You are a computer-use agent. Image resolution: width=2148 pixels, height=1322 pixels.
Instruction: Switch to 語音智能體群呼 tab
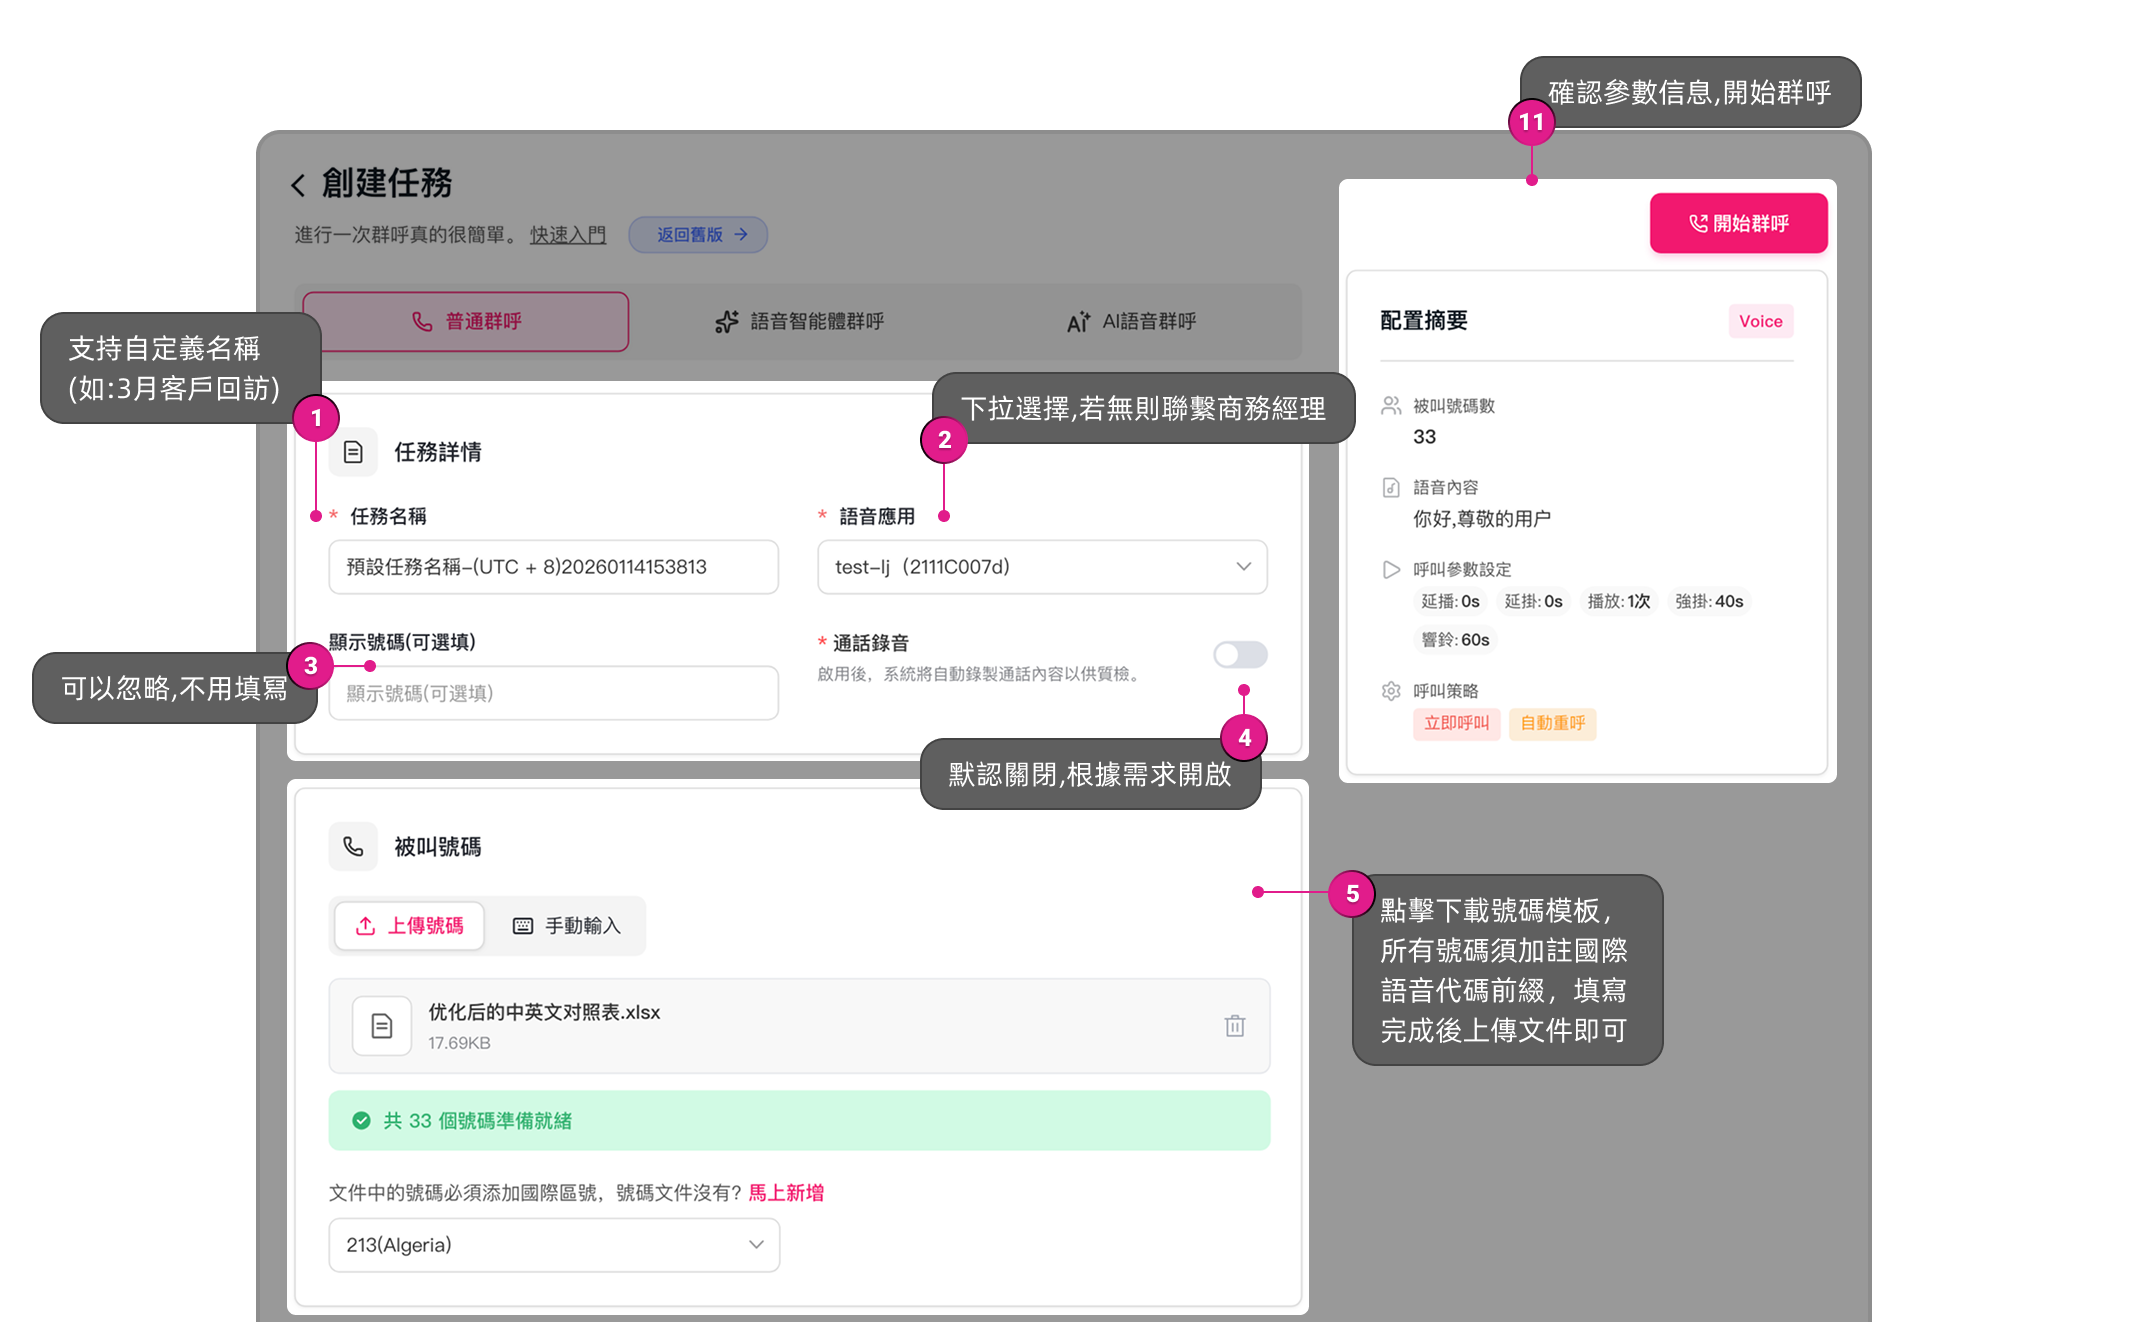tap(800, 322)
